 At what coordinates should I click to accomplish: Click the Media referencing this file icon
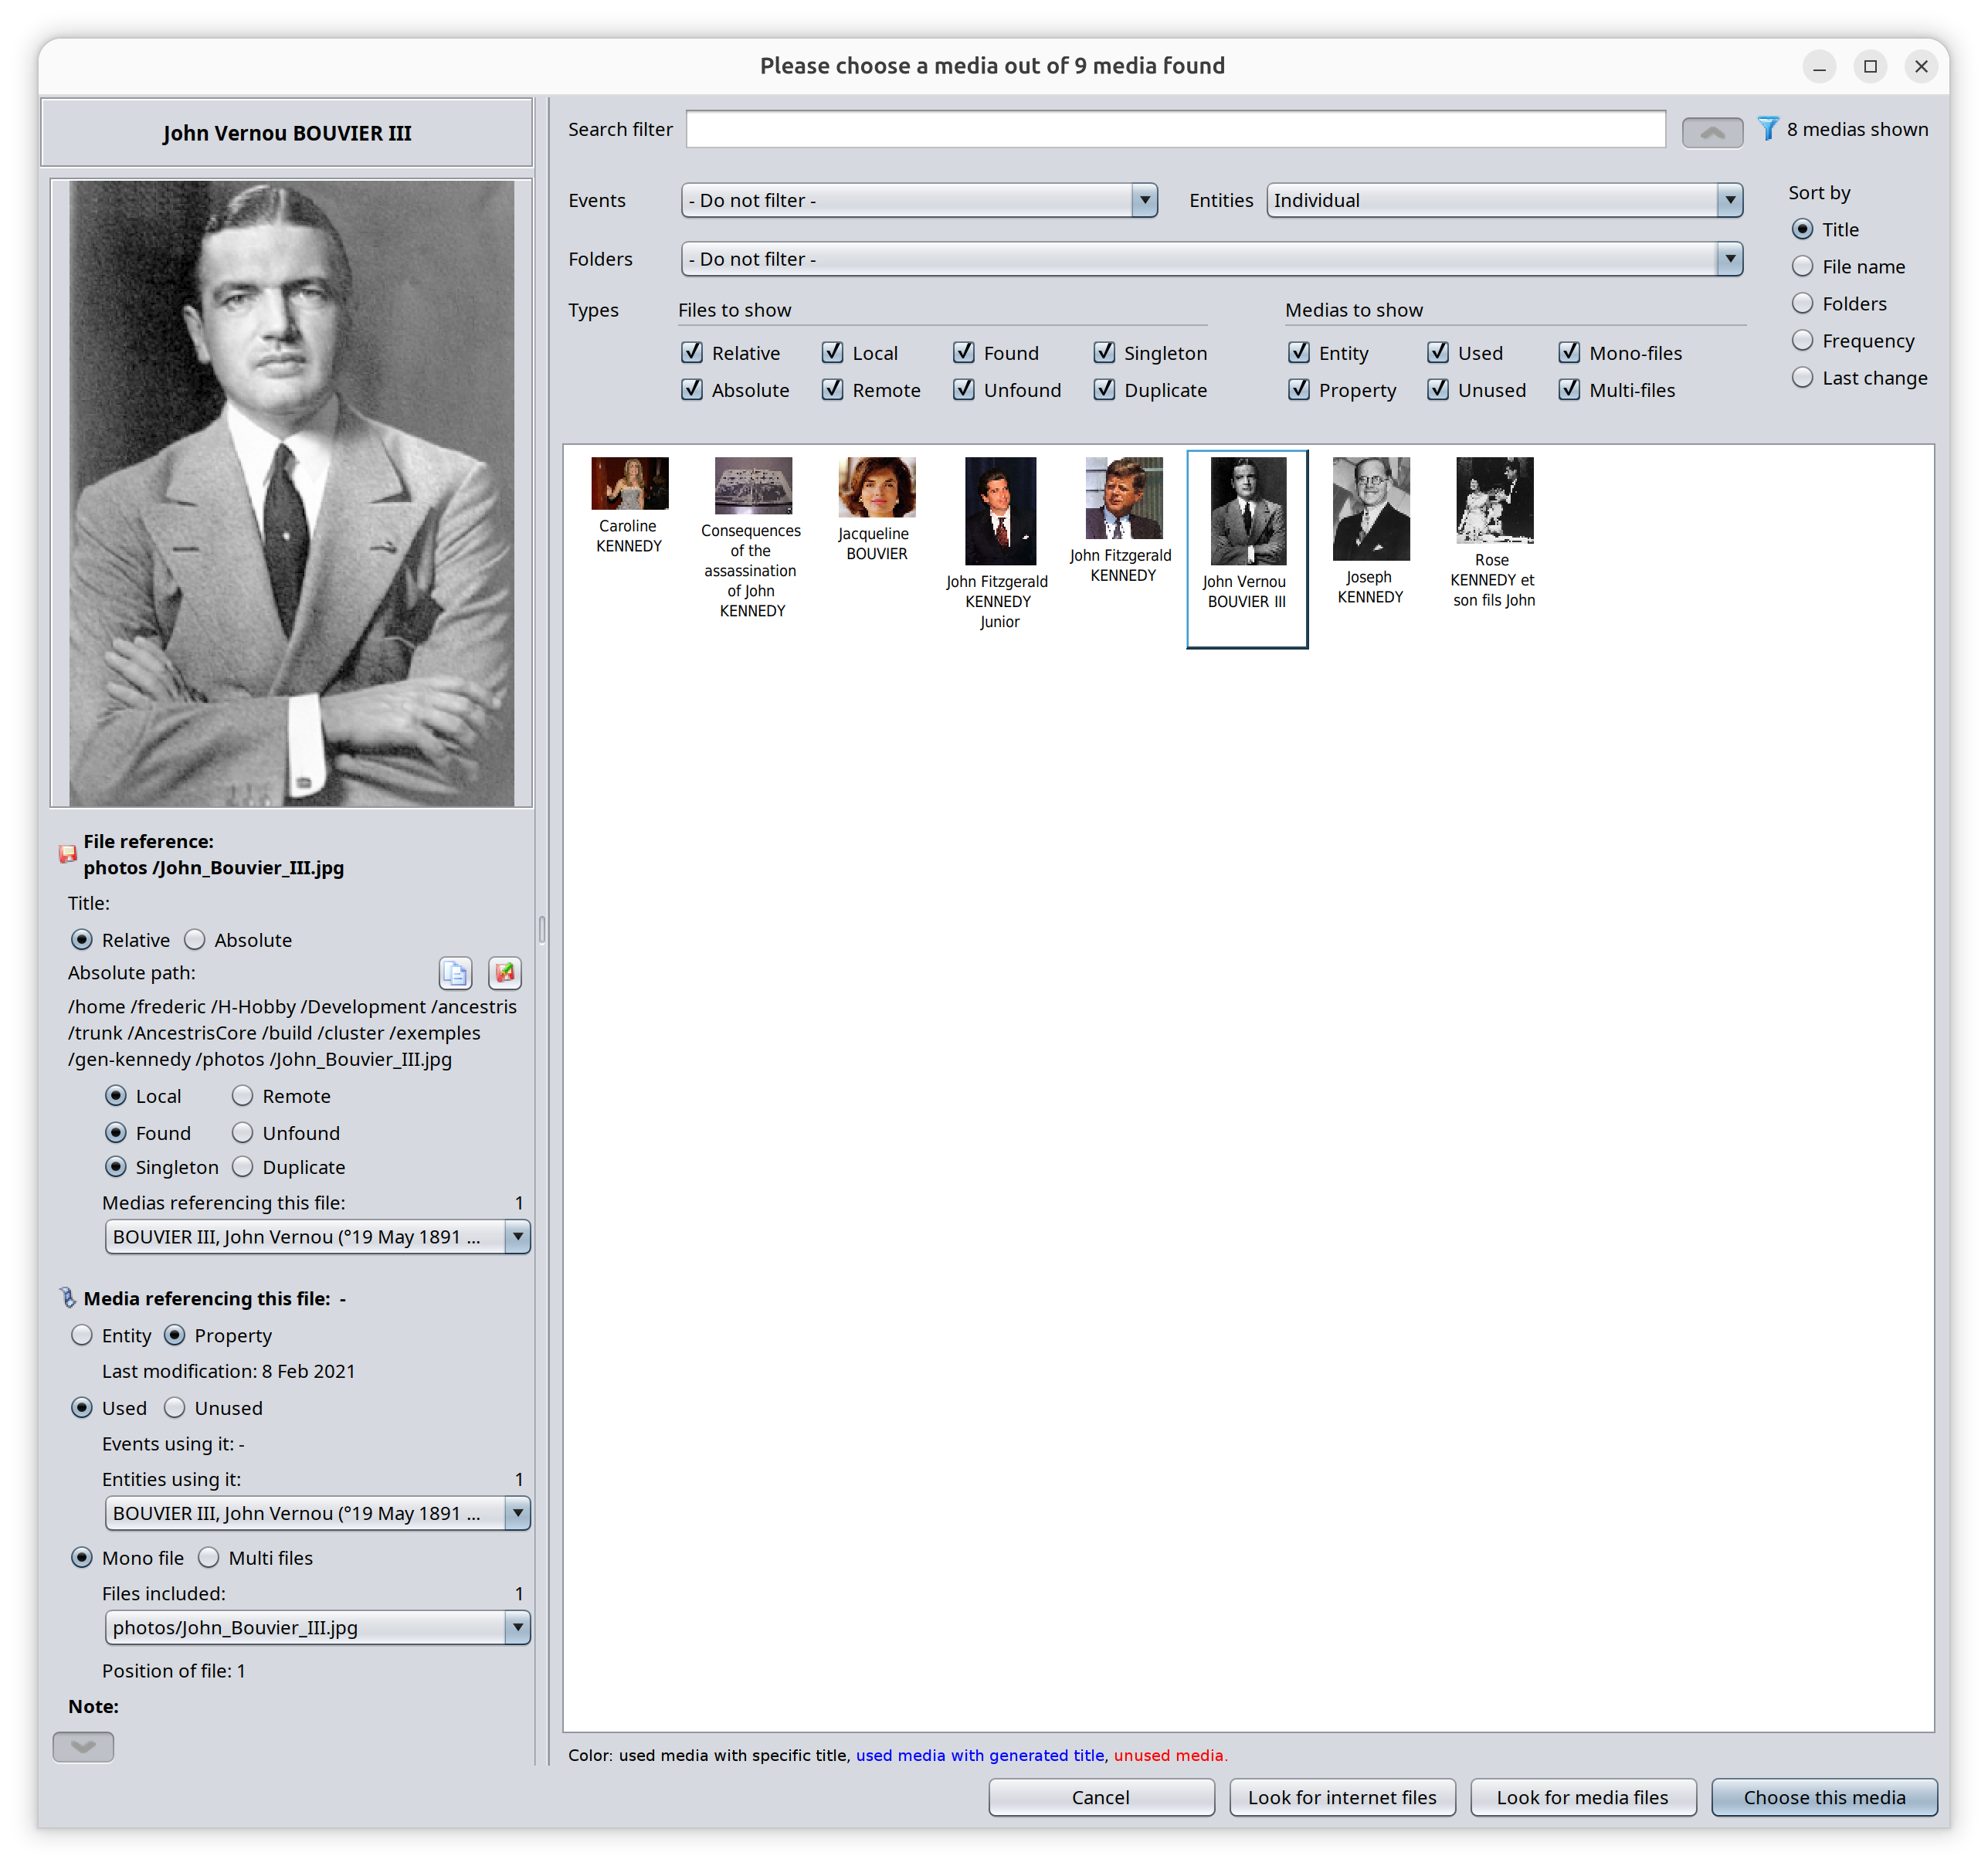pos(67,1298)
